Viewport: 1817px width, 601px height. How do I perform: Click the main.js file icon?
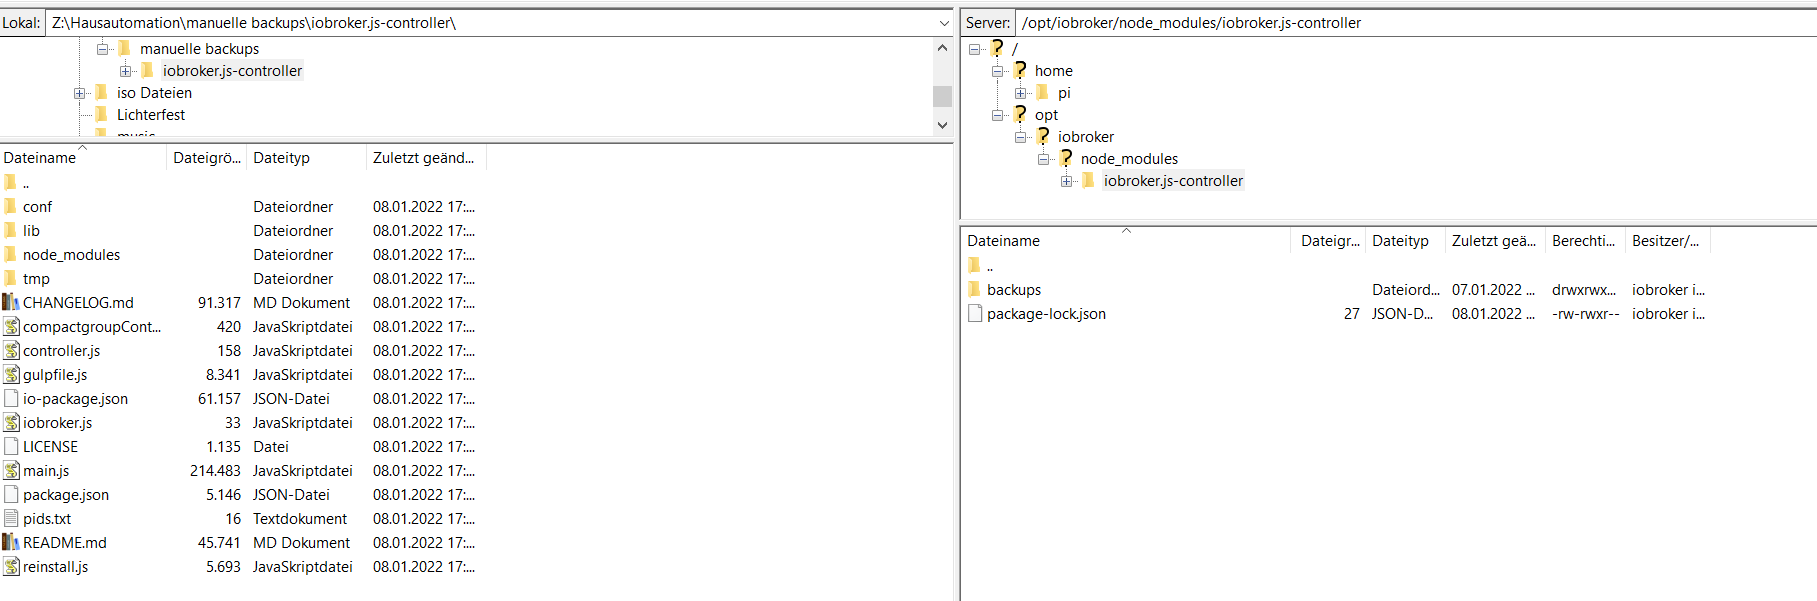(x=11, y=470)
